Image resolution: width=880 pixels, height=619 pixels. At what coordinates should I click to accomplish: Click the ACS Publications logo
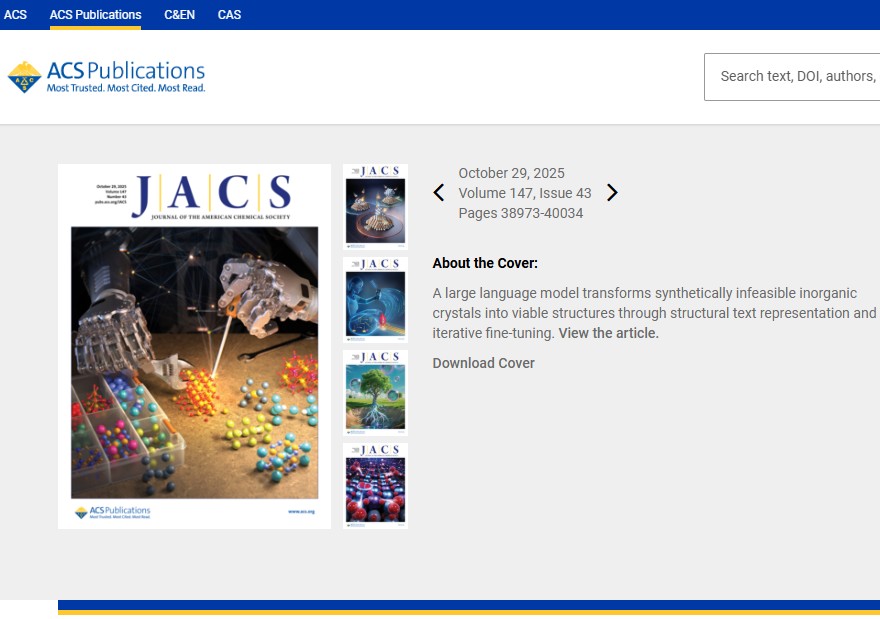click(x=106, y=77)
